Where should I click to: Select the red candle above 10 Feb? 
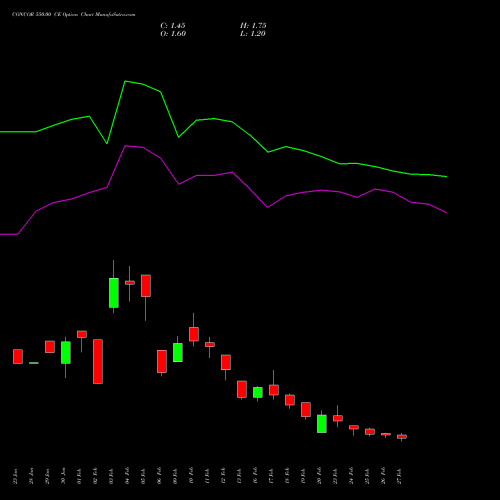[194, 334]
